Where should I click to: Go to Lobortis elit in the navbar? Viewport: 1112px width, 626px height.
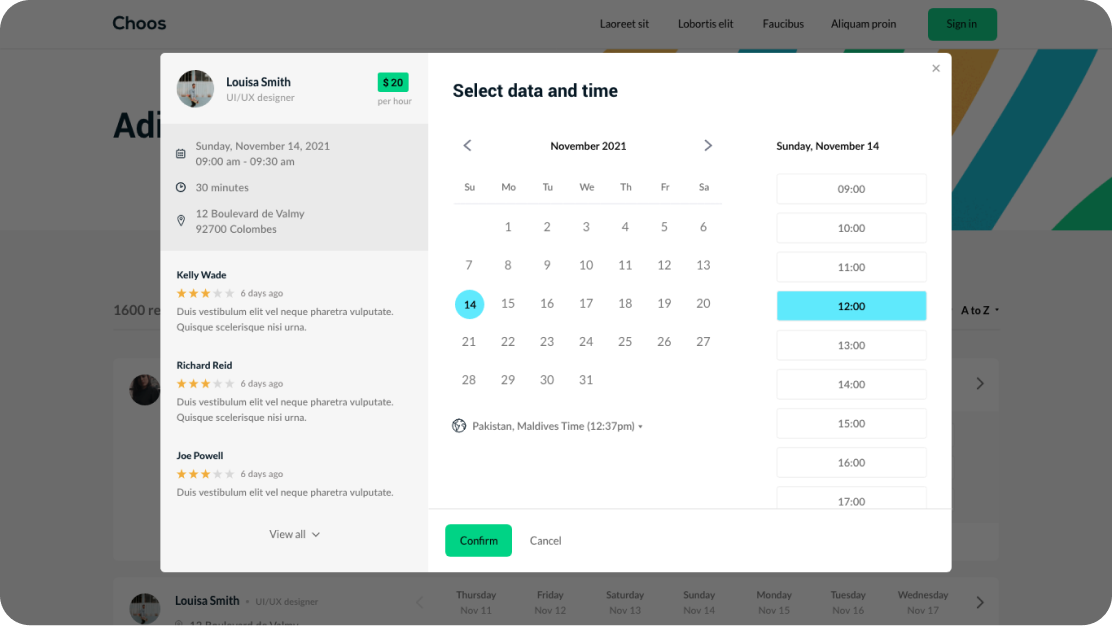[705, 24]
